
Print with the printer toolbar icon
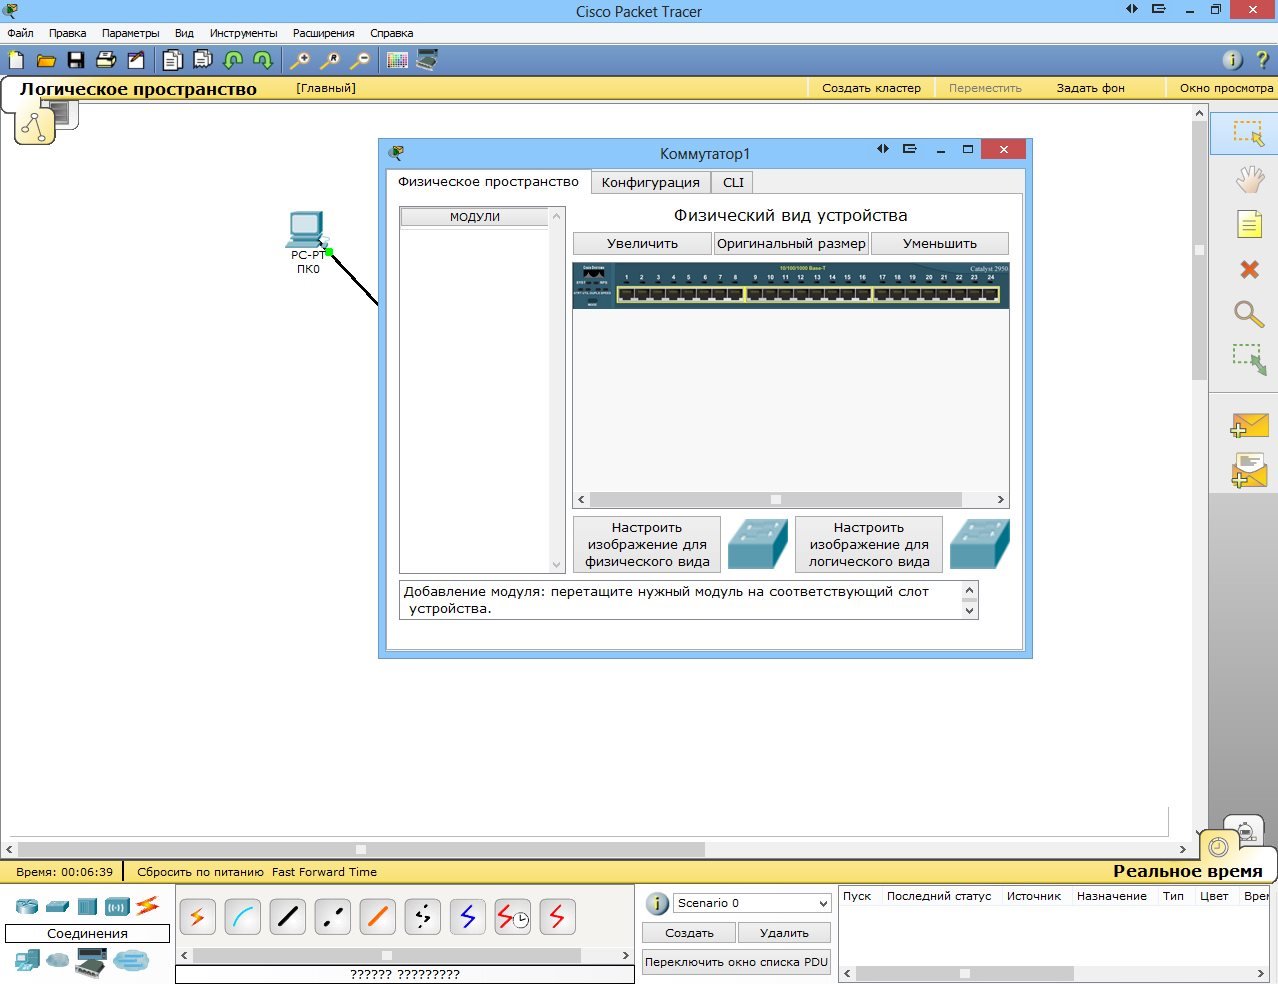click(106, 60)
